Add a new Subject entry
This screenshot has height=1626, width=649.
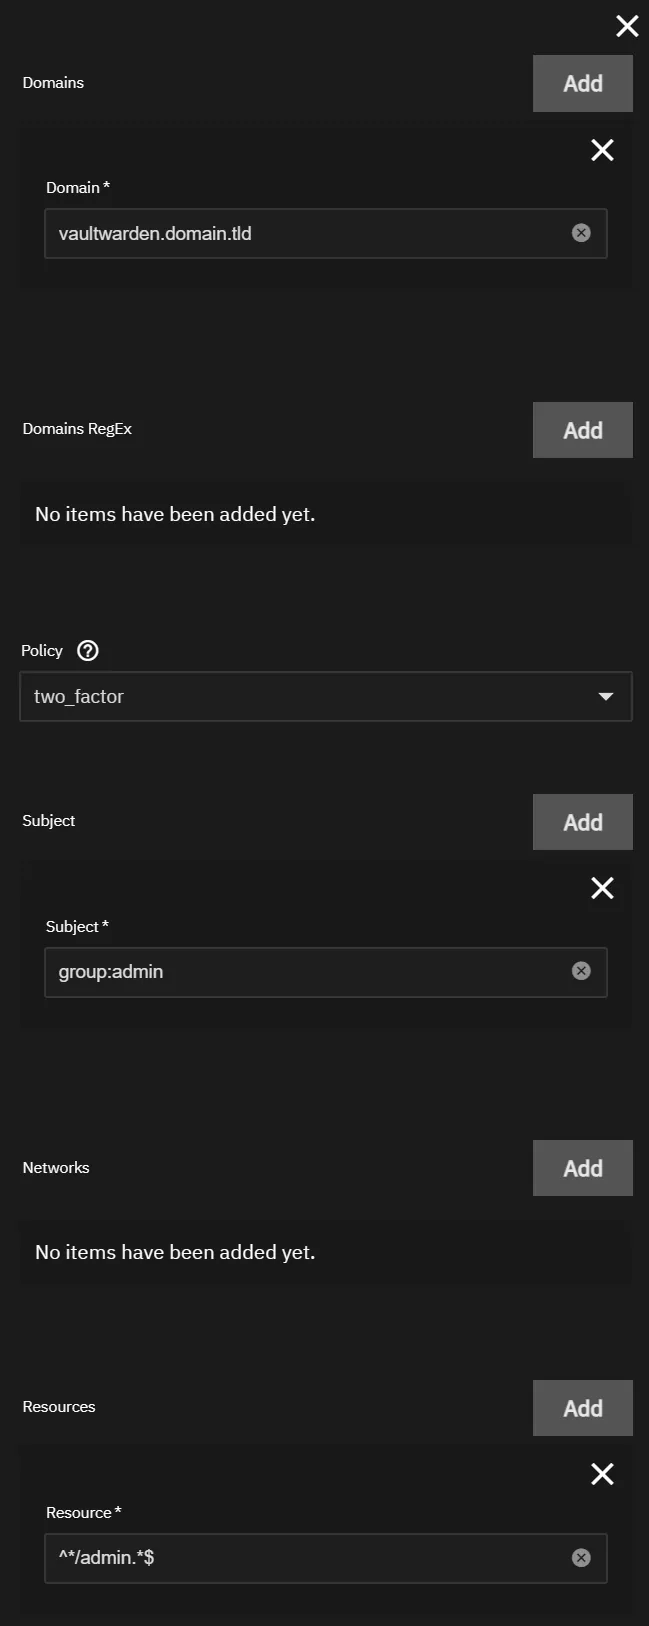coord(582,822)
